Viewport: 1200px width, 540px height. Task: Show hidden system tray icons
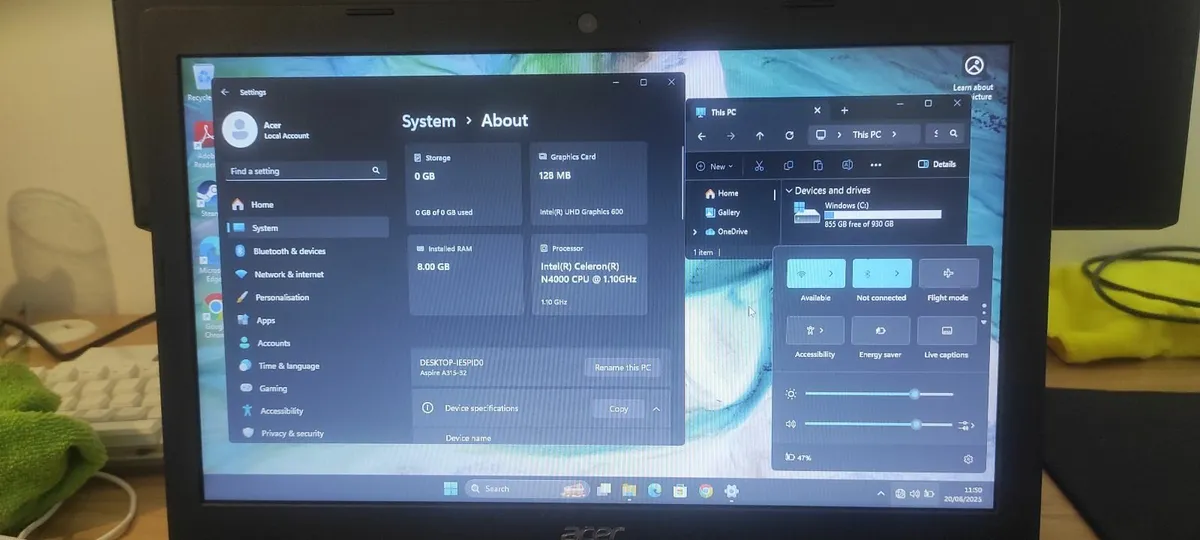click(881, 493)
